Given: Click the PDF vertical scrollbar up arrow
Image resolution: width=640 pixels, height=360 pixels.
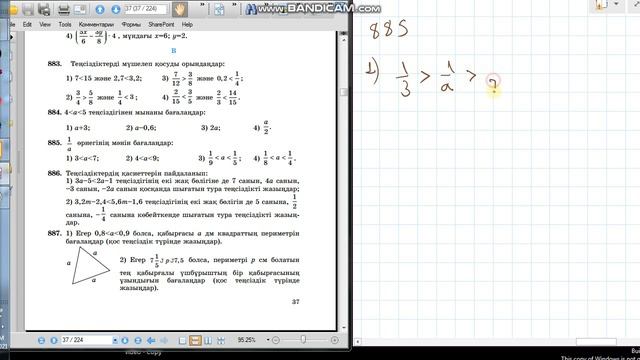Looking at the screenshot, I should (x=344, y=40).
